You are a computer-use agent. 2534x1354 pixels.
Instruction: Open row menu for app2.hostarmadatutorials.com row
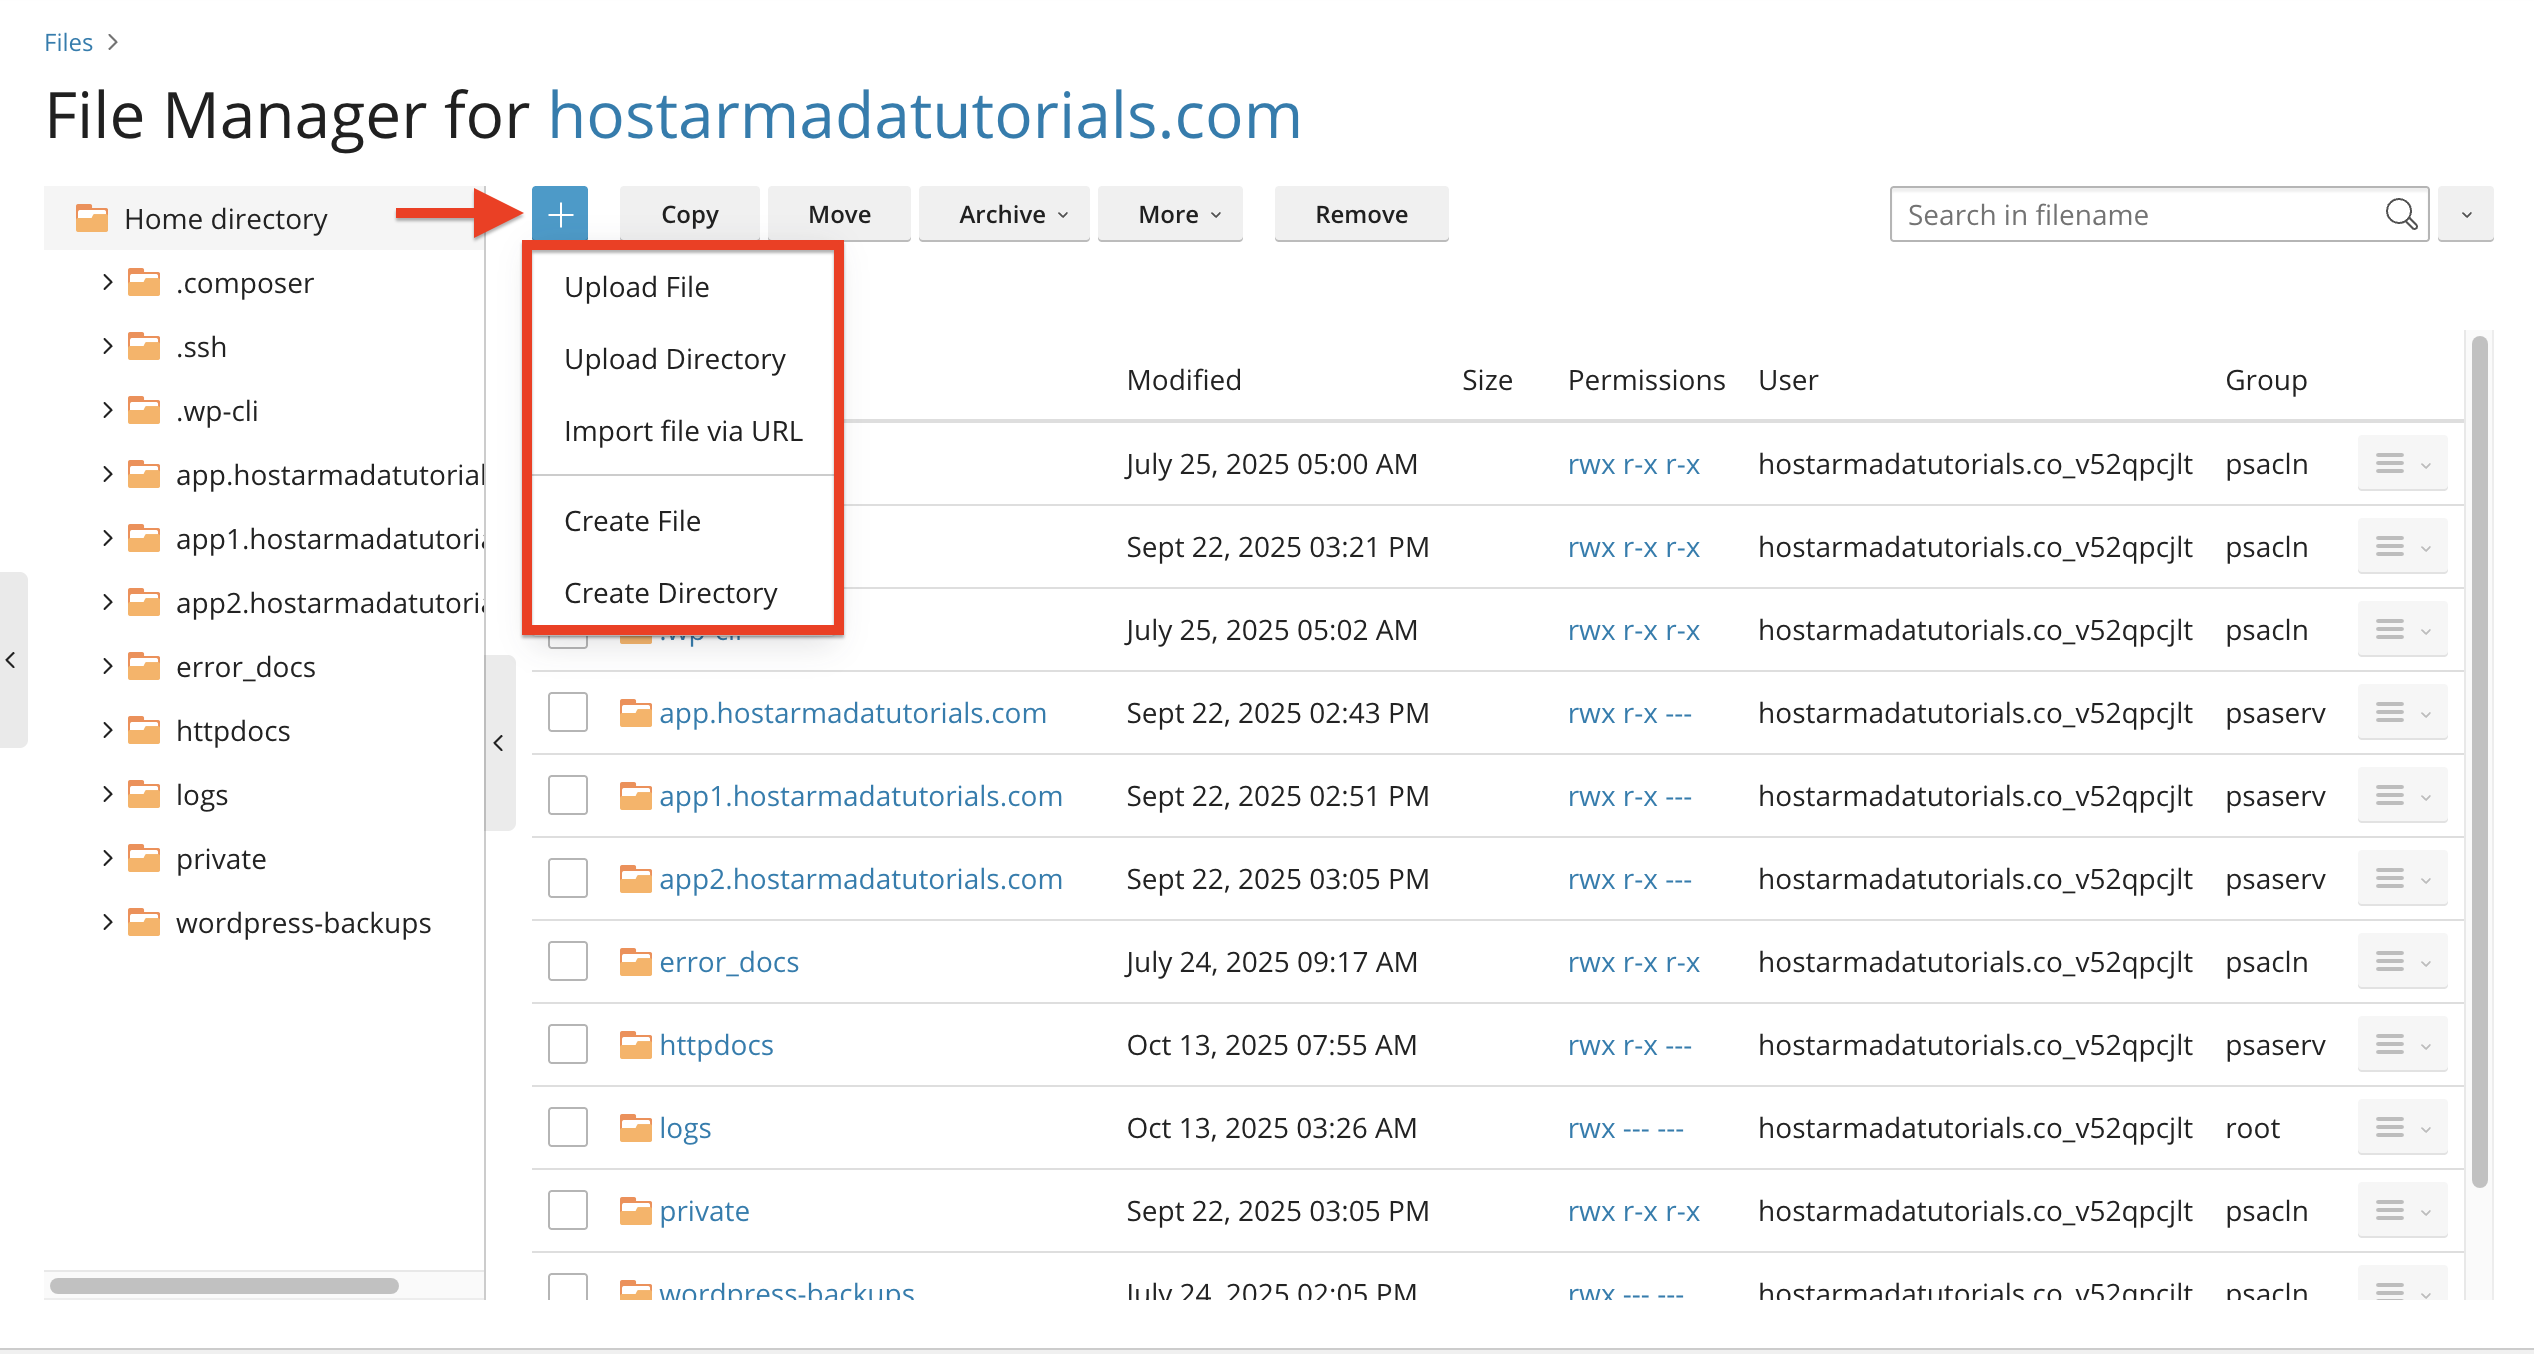(2402, 879)
